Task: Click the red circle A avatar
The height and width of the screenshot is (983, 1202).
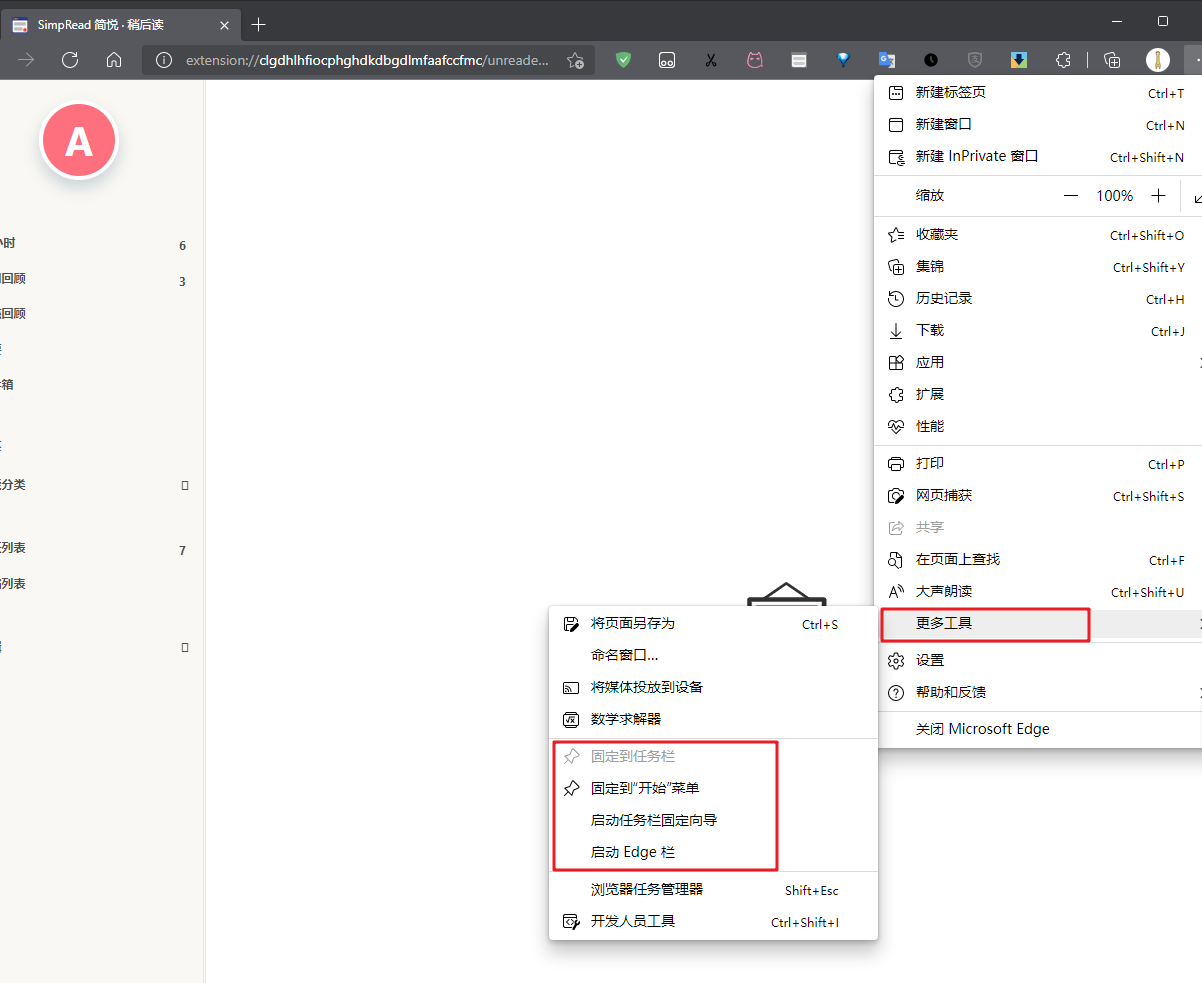Action: click(79, 141)
